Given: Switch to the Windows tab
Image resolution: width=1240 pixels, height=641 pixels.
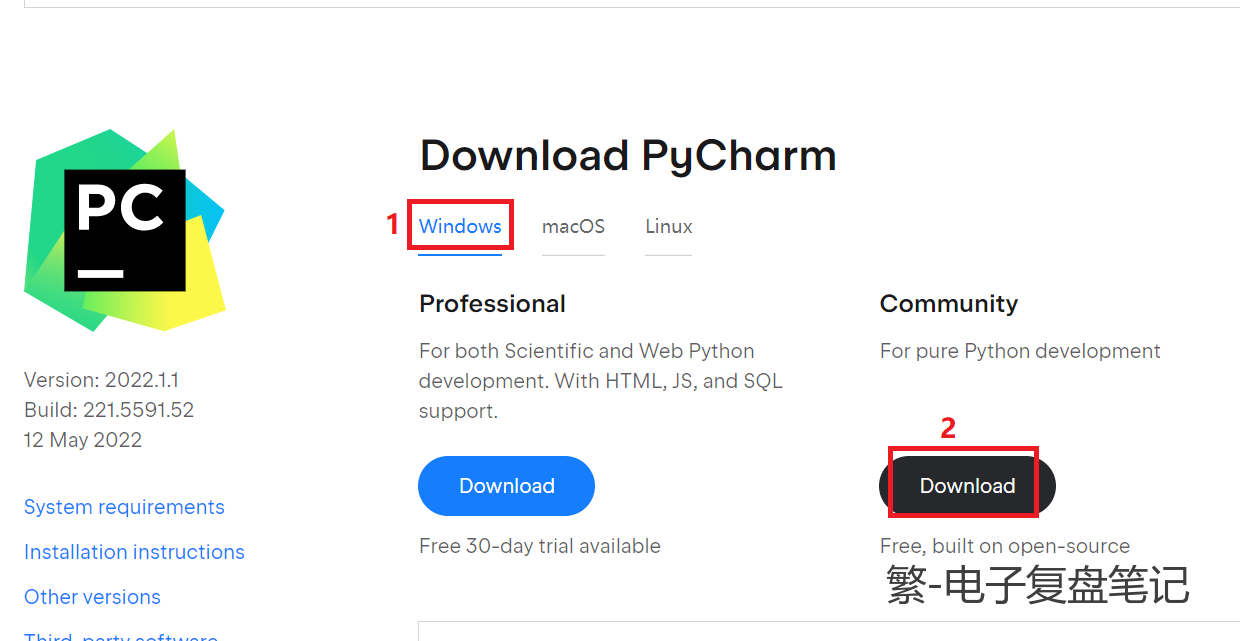Looking at the screenshot, I should tap(460, 226).
